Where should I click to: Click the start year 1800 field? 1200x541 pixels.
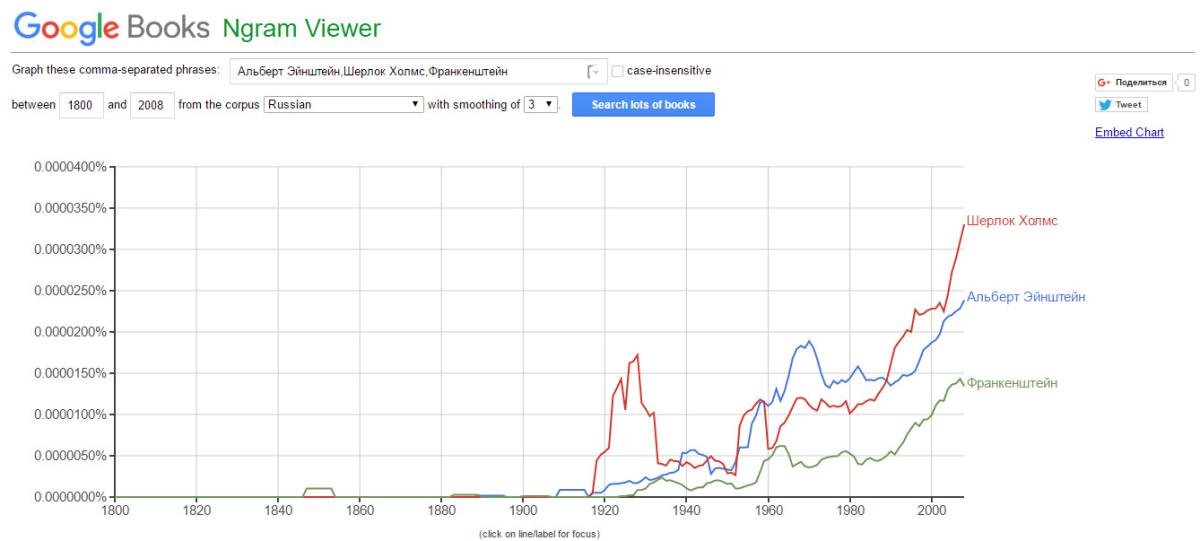coord(81,105)
